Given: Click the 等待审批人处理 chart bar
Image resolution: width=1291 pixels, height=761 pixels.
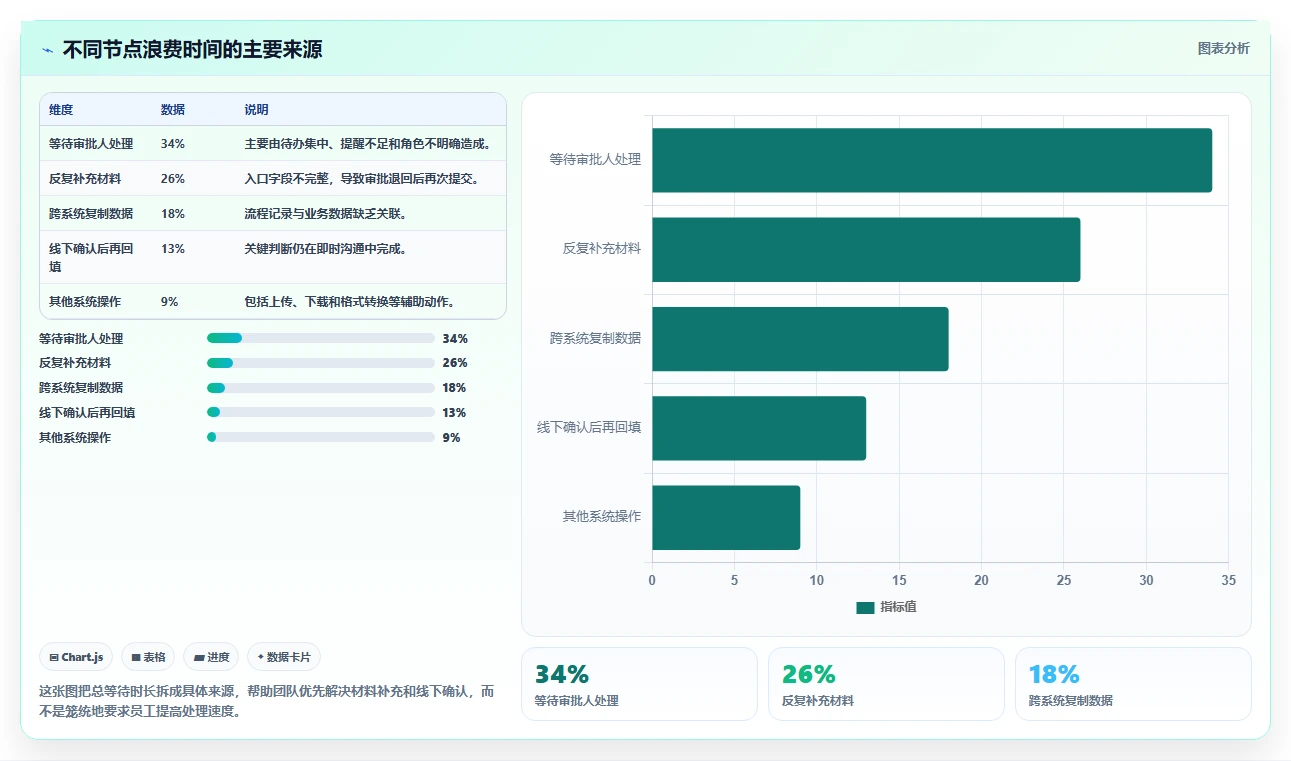Looking at the screenshot, I should tap(932, 160).
